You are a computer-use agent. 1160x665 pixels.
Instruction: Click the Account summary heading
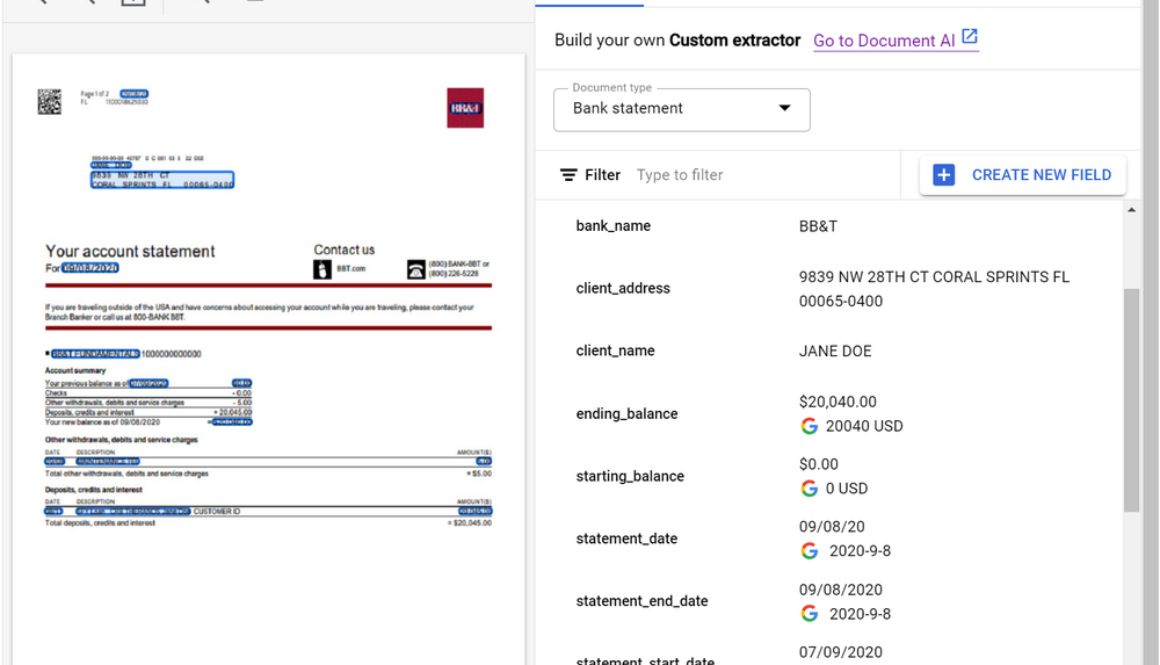tap(75, 371)
